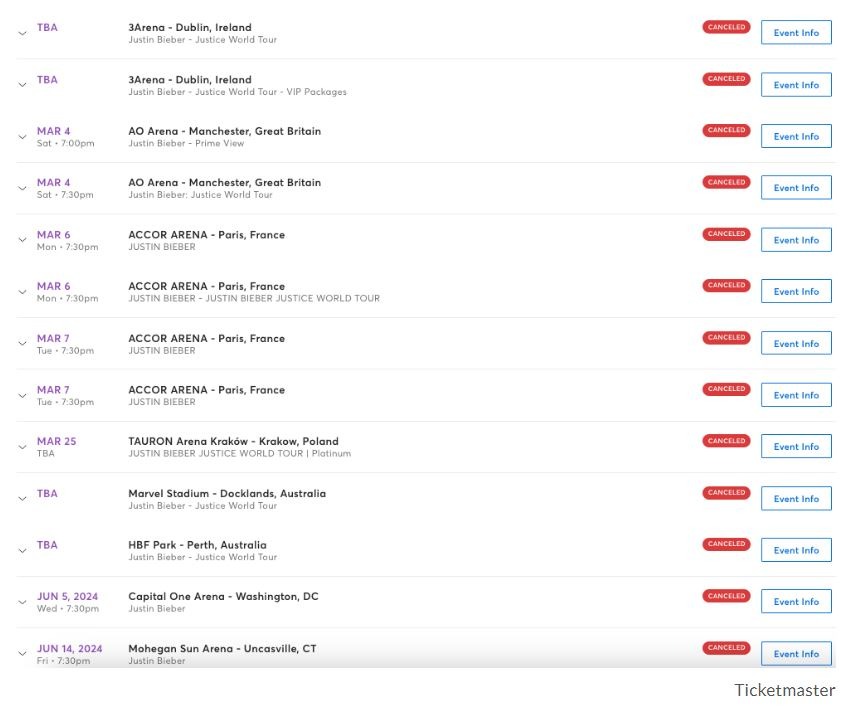
Task: Click the MAR 25 date label
Action: [x=56, y=441]
